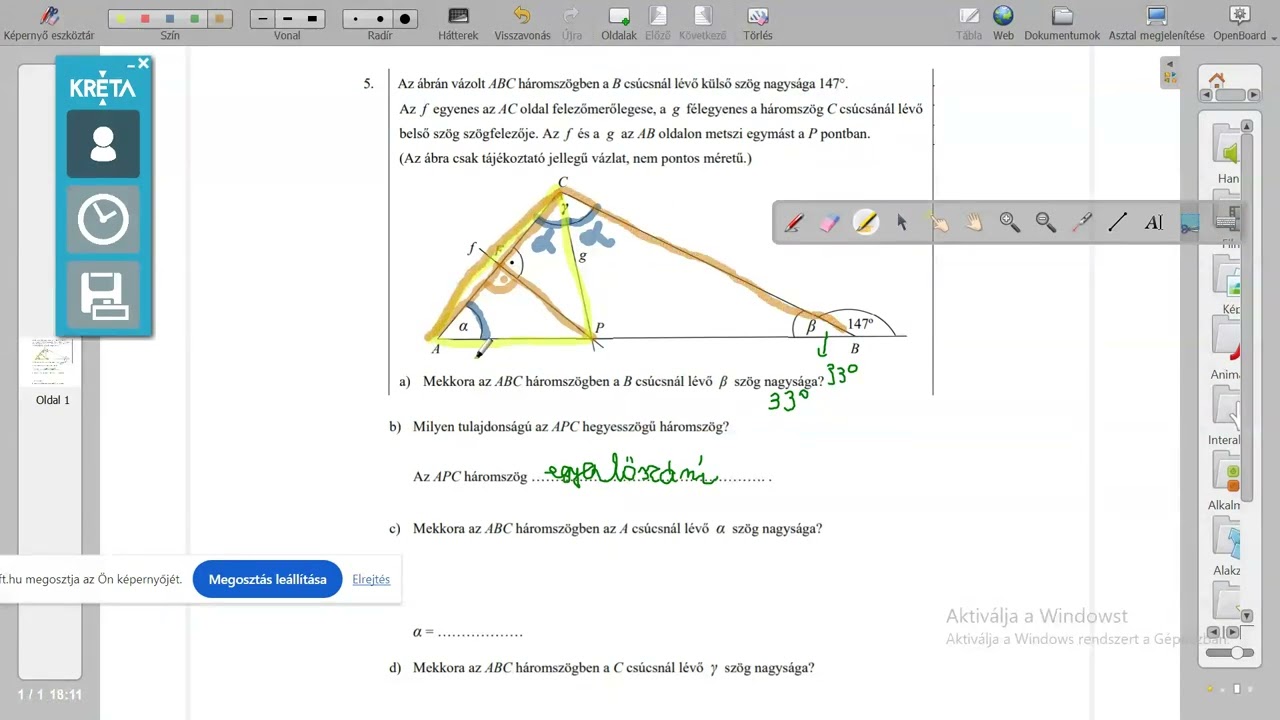Select the straight line drawing tool
Image resolution: width=1280 pixels, height=720 pixels.
(1118, 222)
